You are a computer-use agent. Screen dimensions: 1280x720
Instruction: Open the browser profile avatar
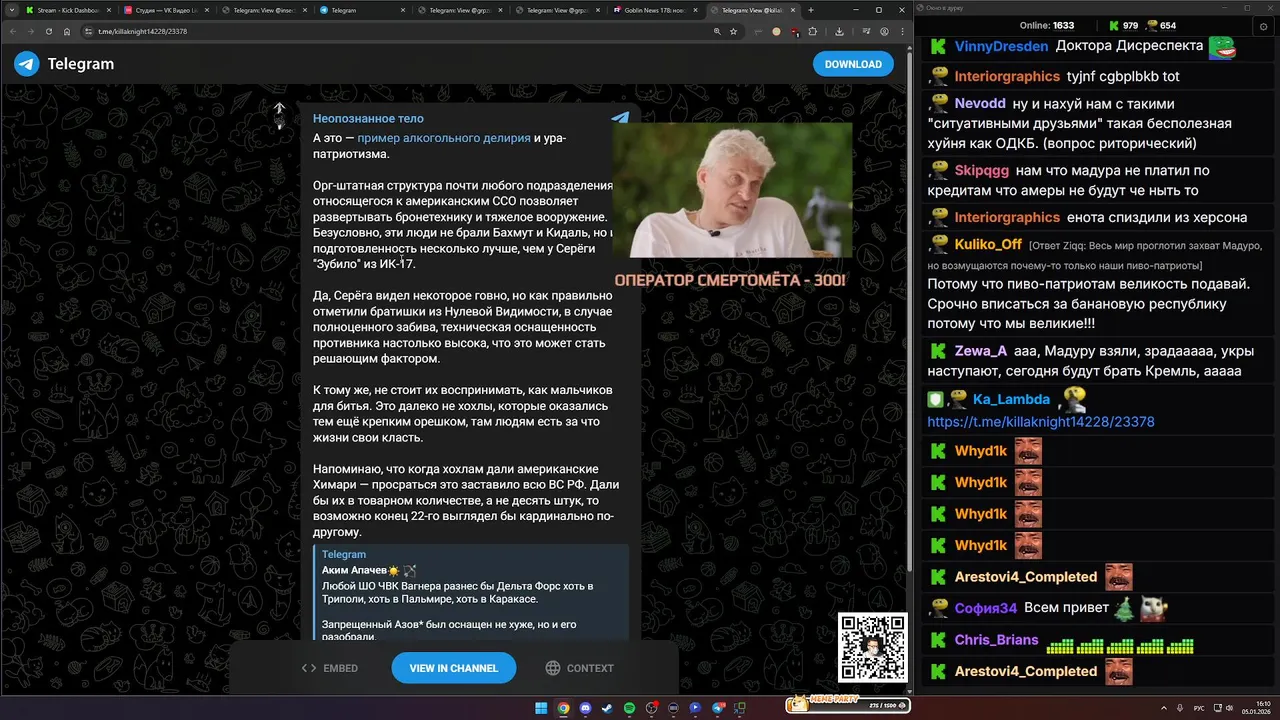[884, 32]
